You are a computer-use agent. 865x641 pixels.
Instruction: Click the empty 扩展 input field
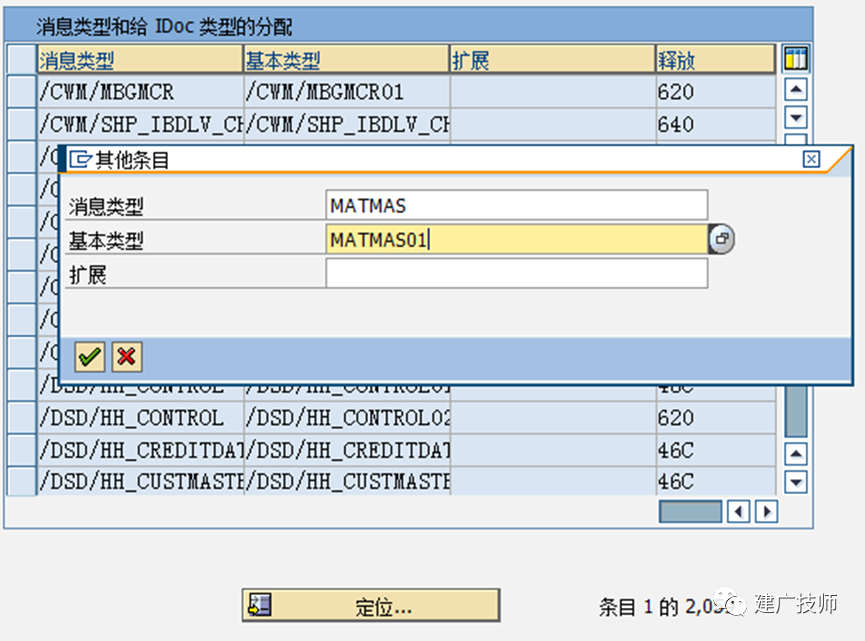[x=516, y=274]
